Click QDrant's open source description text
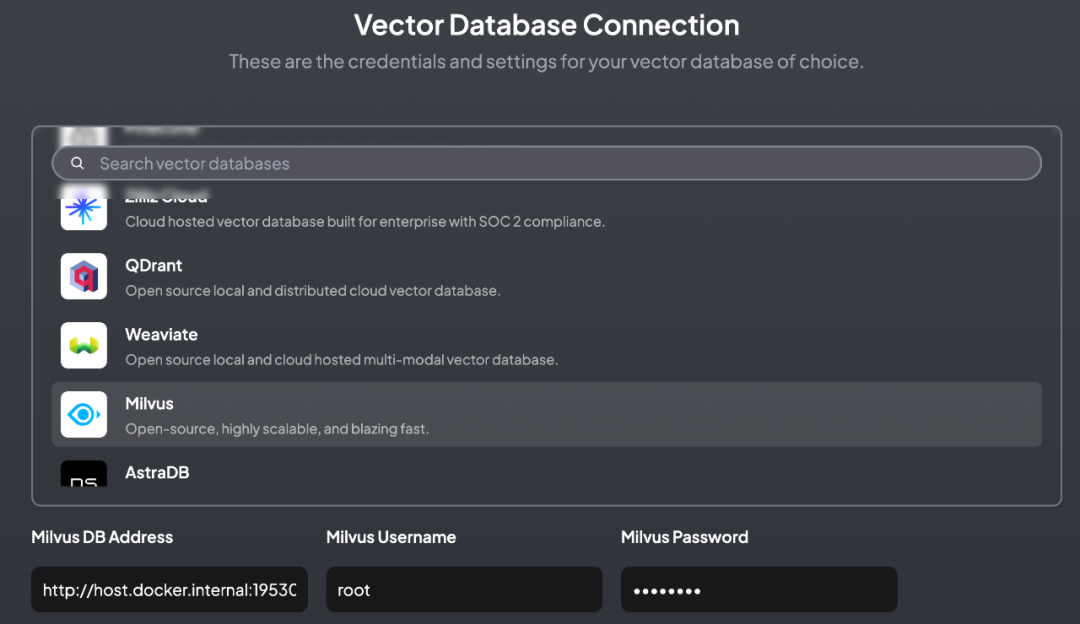The width and height of the screenshot is (1080, 624). click(x=312, y=290)
